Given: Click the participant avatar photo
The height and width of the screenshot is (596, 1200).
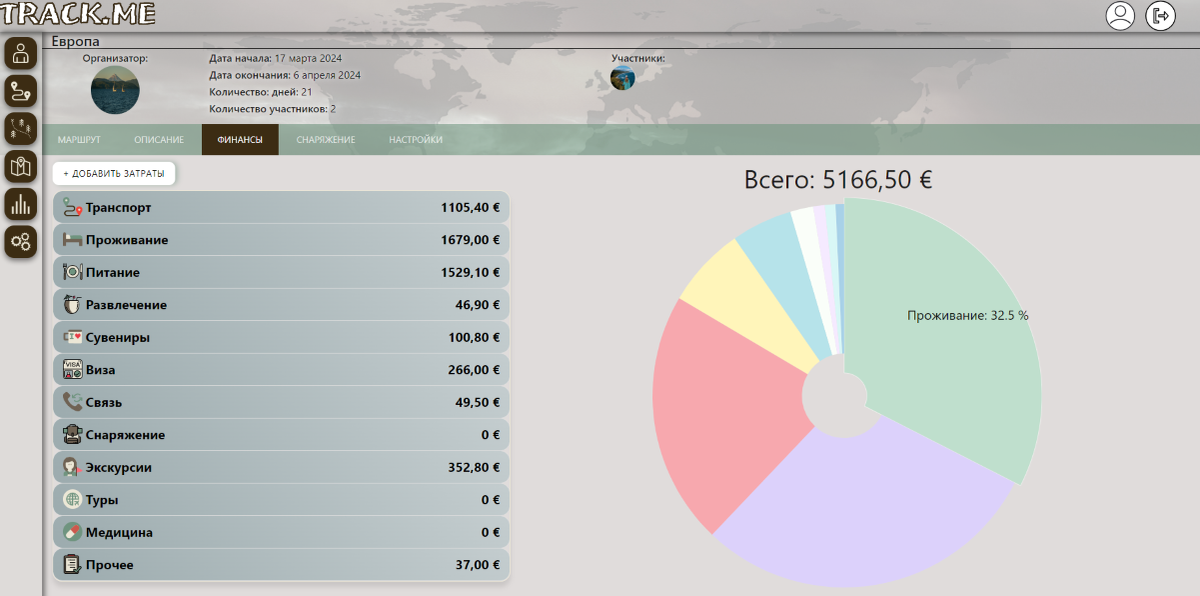Looking at the screenshot, I should (x=623, y=78).
